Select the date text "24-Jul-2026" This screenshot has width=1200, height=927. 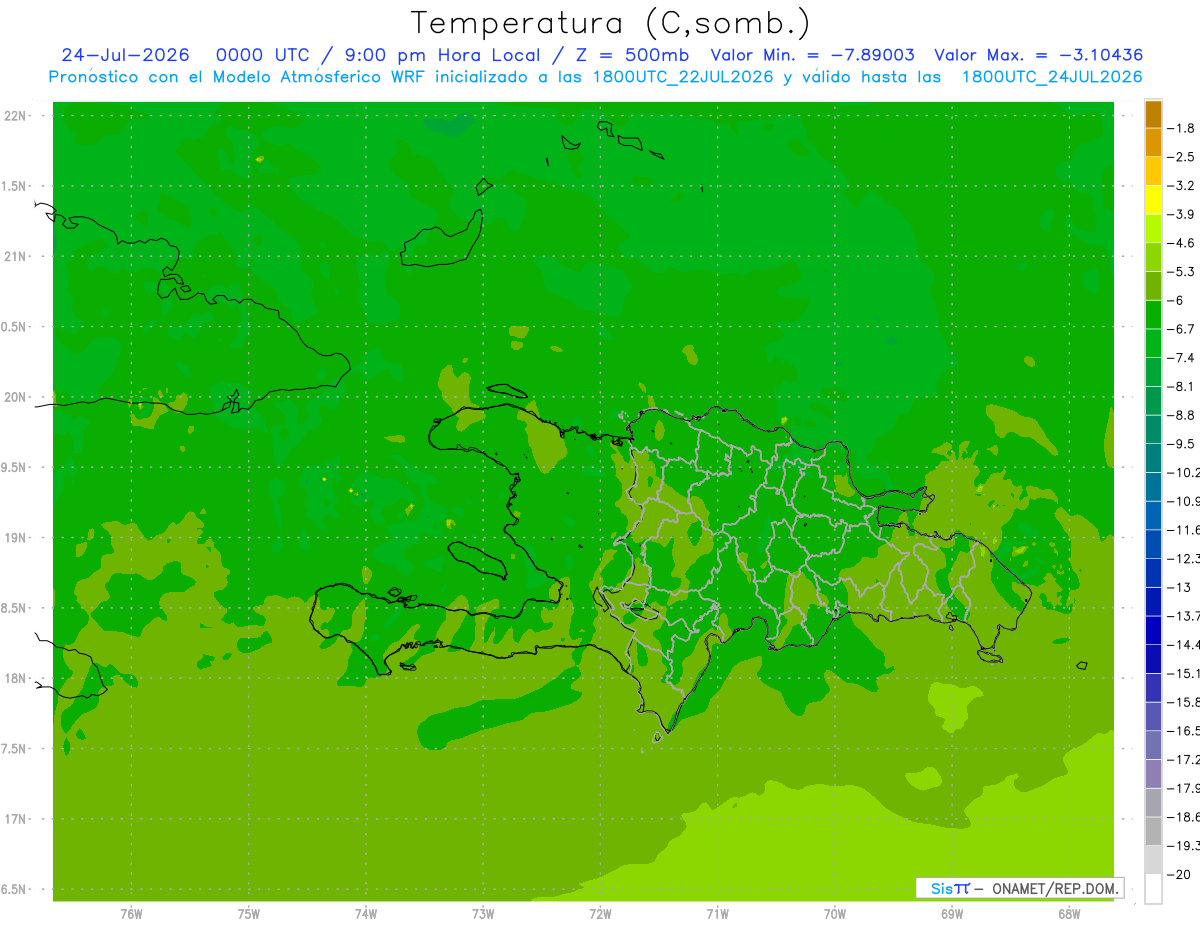pyautogui.click(x=128, y=55)
